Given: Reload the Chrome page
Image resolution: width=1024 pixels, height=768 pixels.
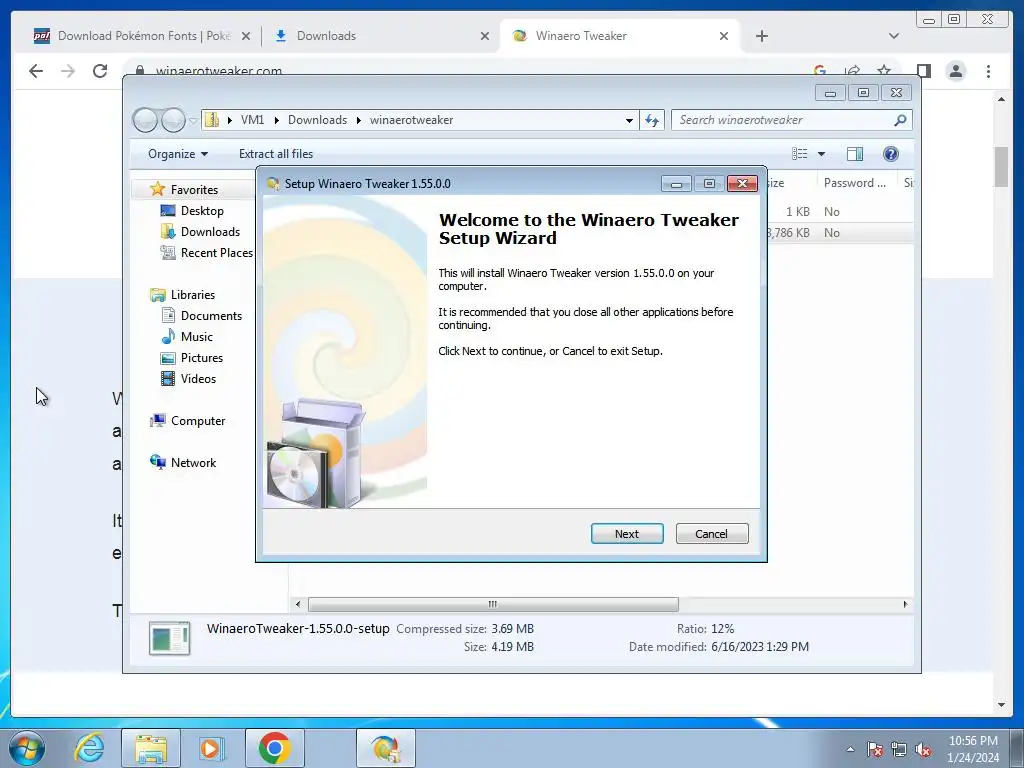Looking at the screenshot, I should click(100, 71).
